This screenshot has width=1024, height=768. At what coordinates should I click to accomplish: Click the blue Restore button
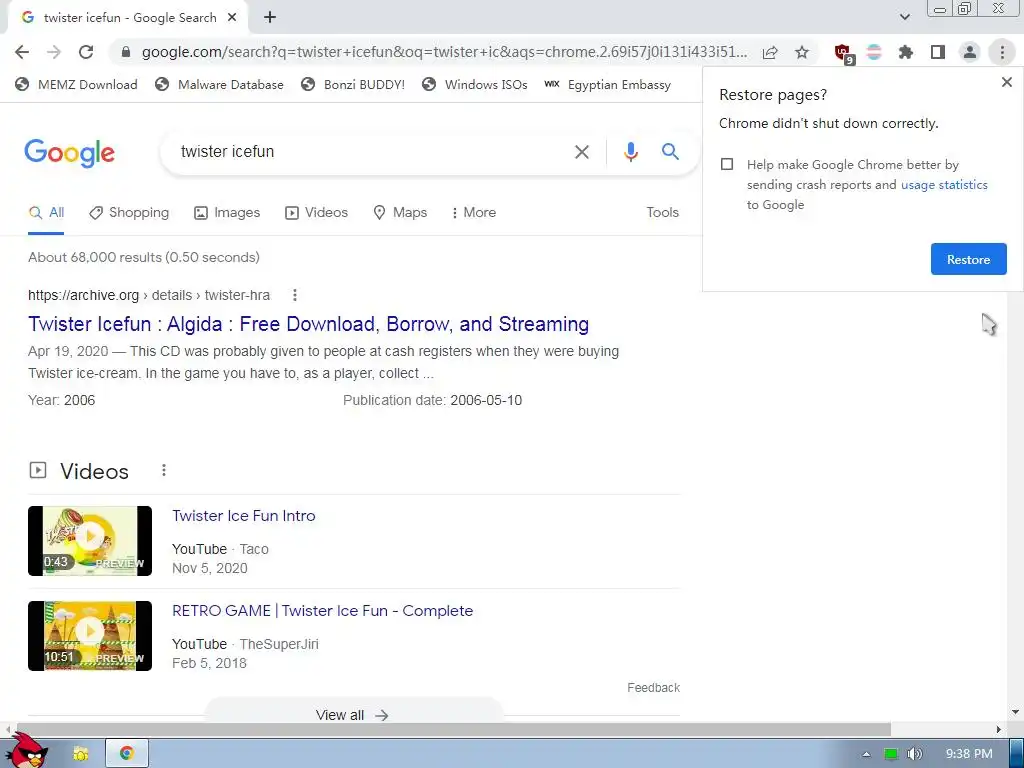[x=968, y=259]
